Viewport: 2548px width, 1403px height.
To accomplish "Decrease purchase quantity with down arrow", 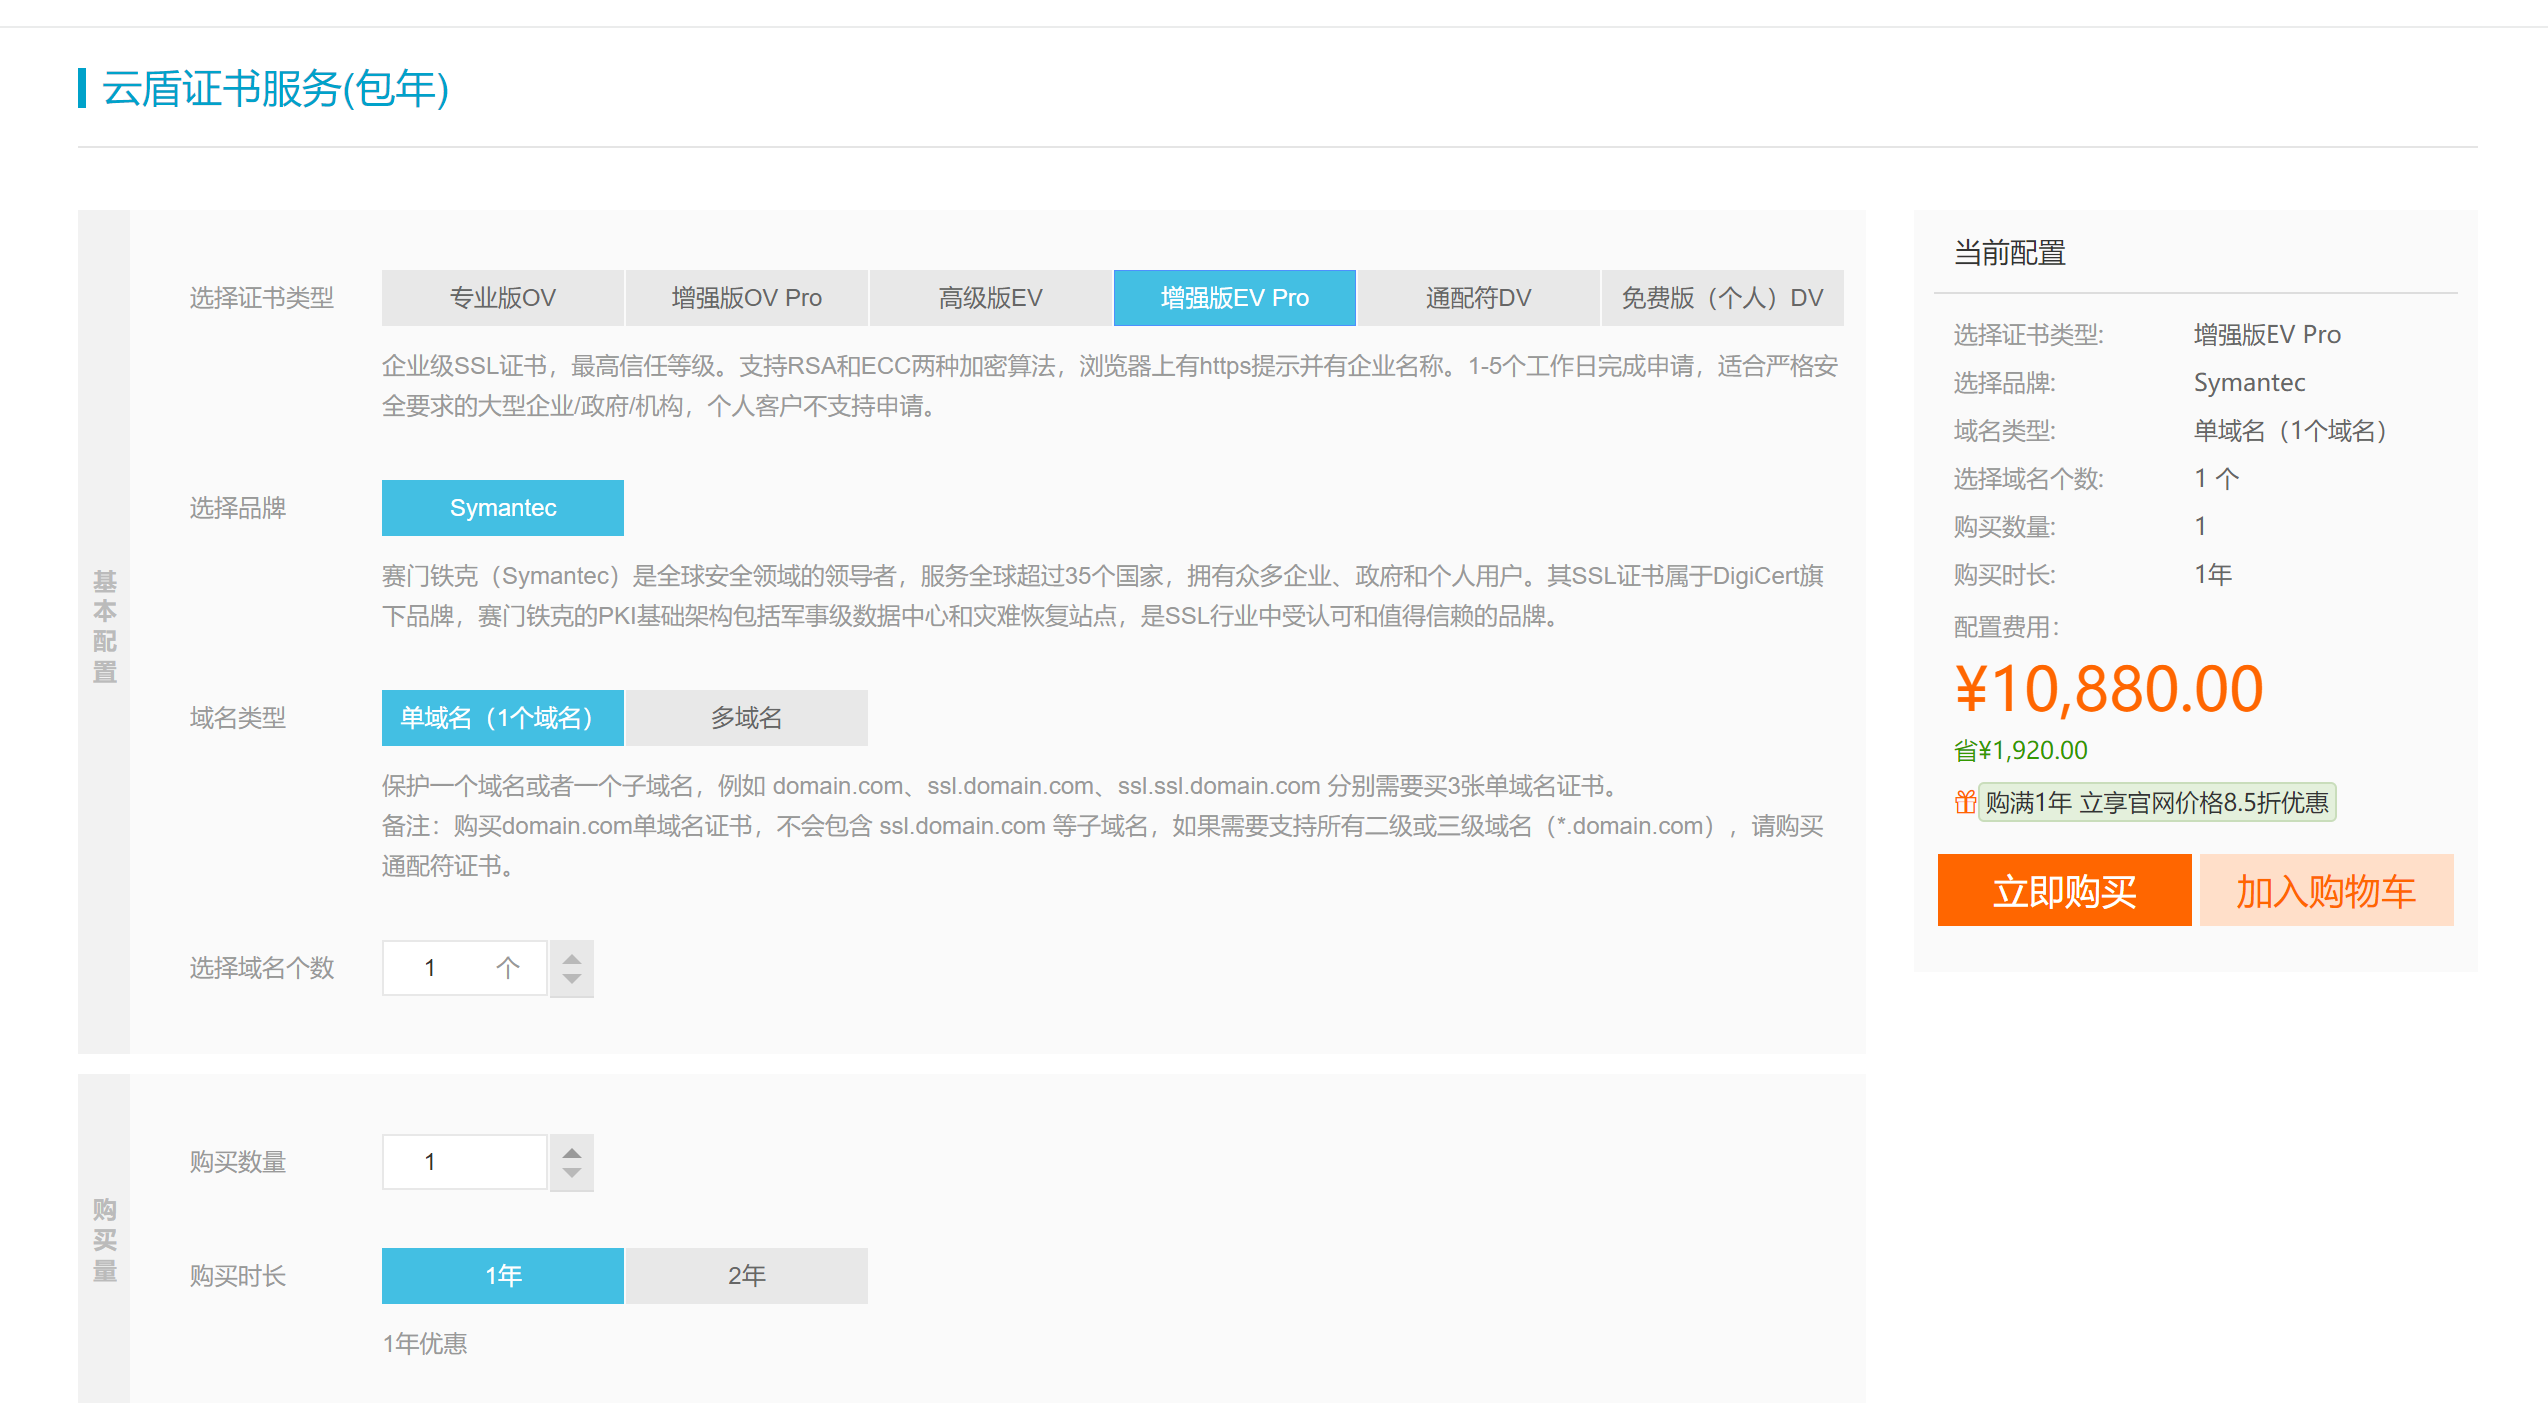I will point(571,1173).
